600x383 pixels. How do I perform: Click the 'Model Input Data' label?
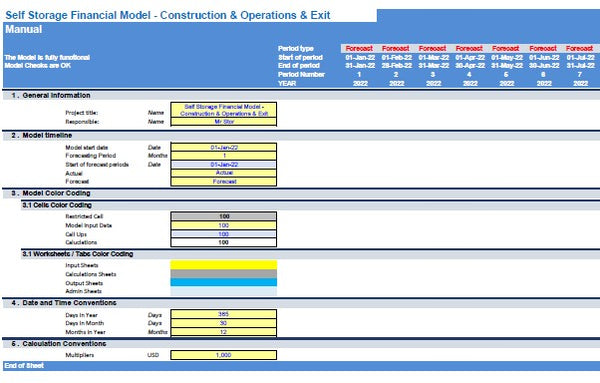88,226
